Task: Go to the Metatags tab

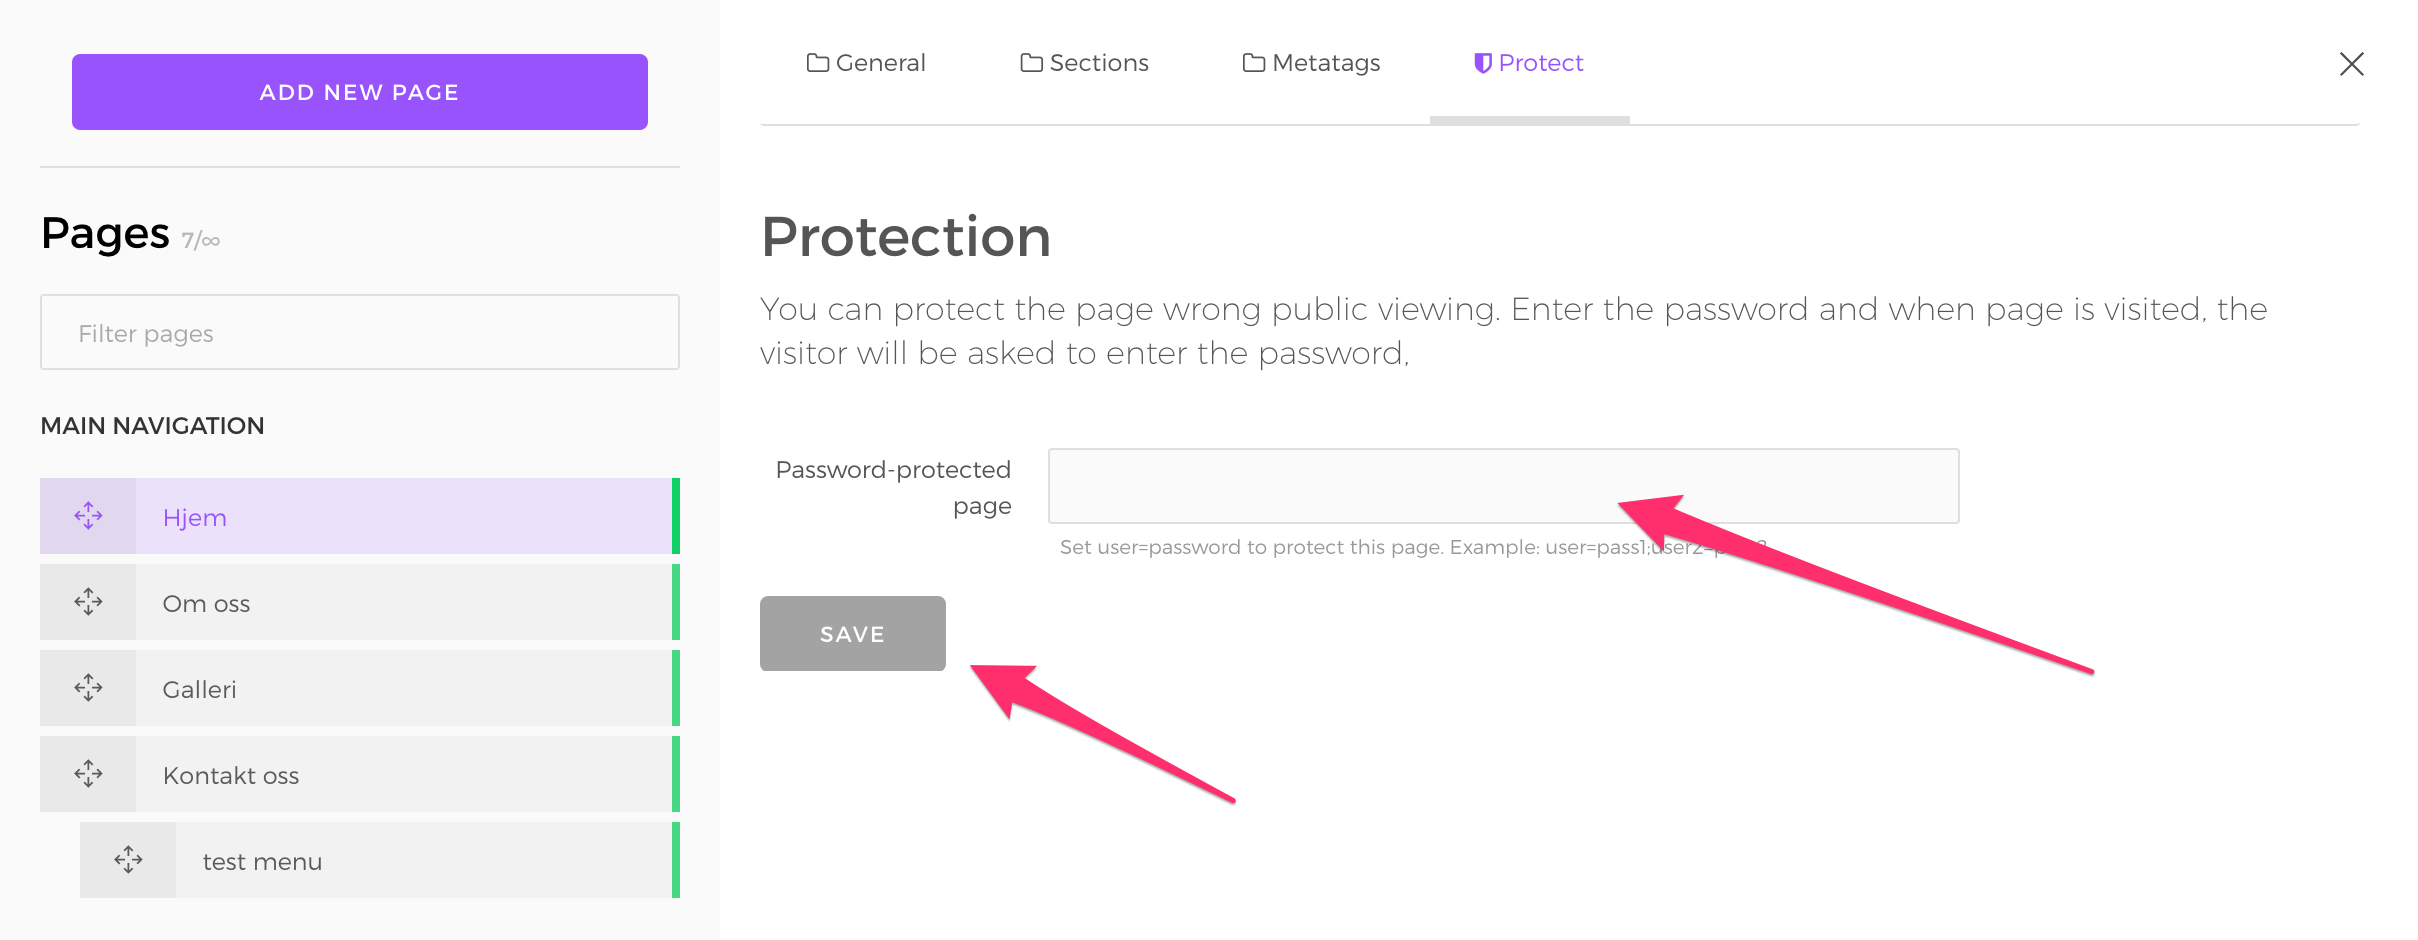Action: tap(1311, 63)
